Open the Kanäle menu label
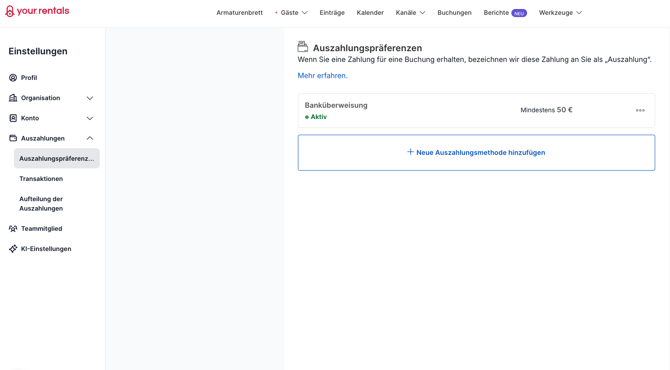 pyautogui.click(x=406, y=13)
